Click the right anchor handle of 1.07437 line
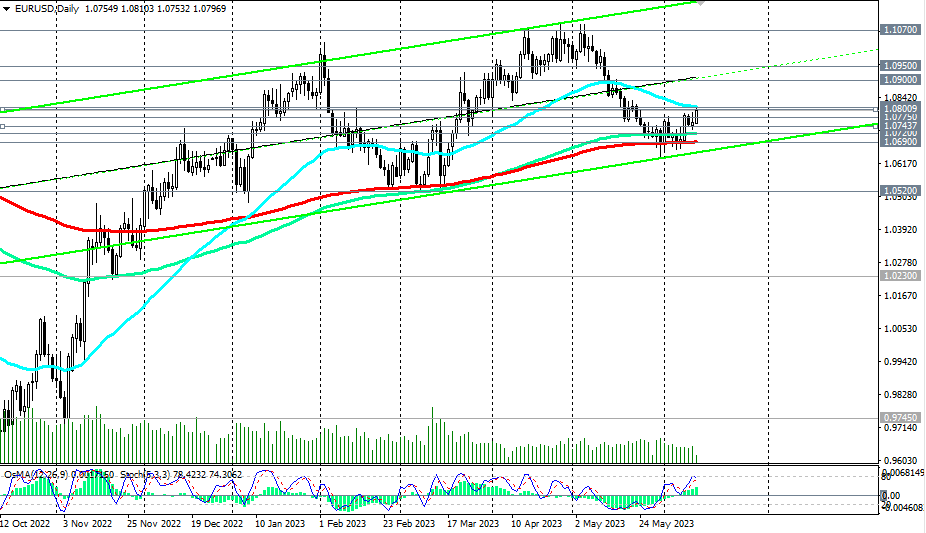The image size is (926, 533). pyautogui.click(x=875, y=126)
